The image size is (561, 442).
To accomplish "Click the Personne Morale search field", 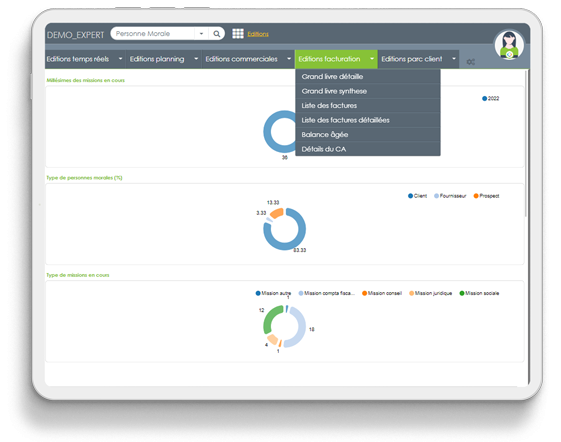I will click(x=153, y=34).
